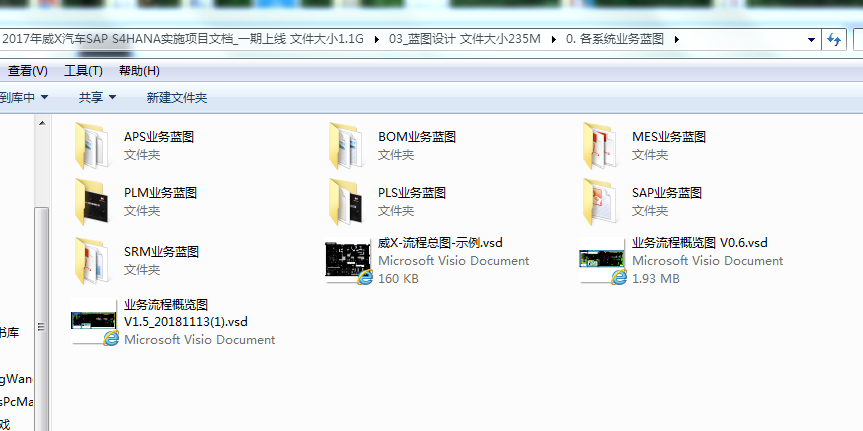
Task: Expand breadcrumb arrow before 03_蓝图设计
Action: click(x=377, y=39)
